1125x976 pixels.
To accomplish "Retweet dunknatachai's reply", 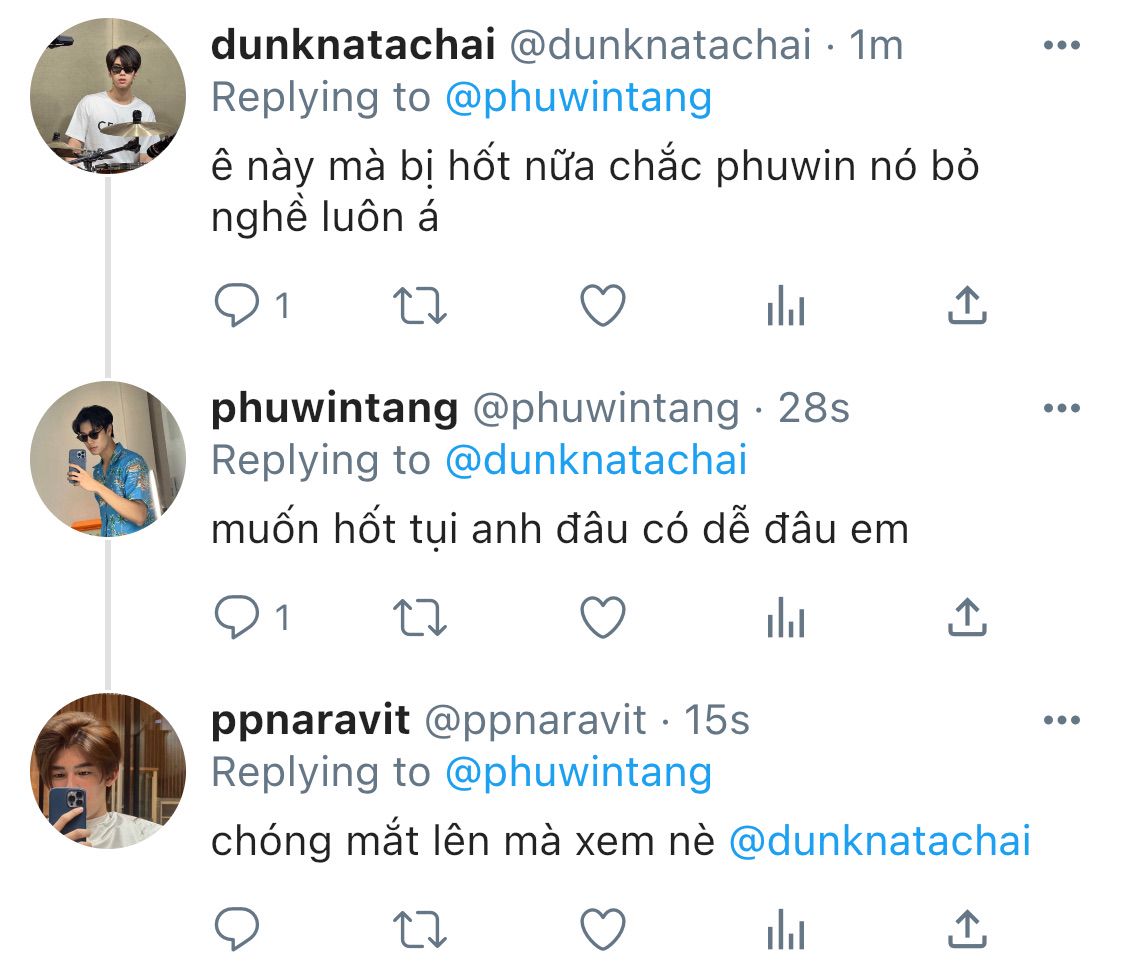I will pyautogui.click(x=420, y=307).
